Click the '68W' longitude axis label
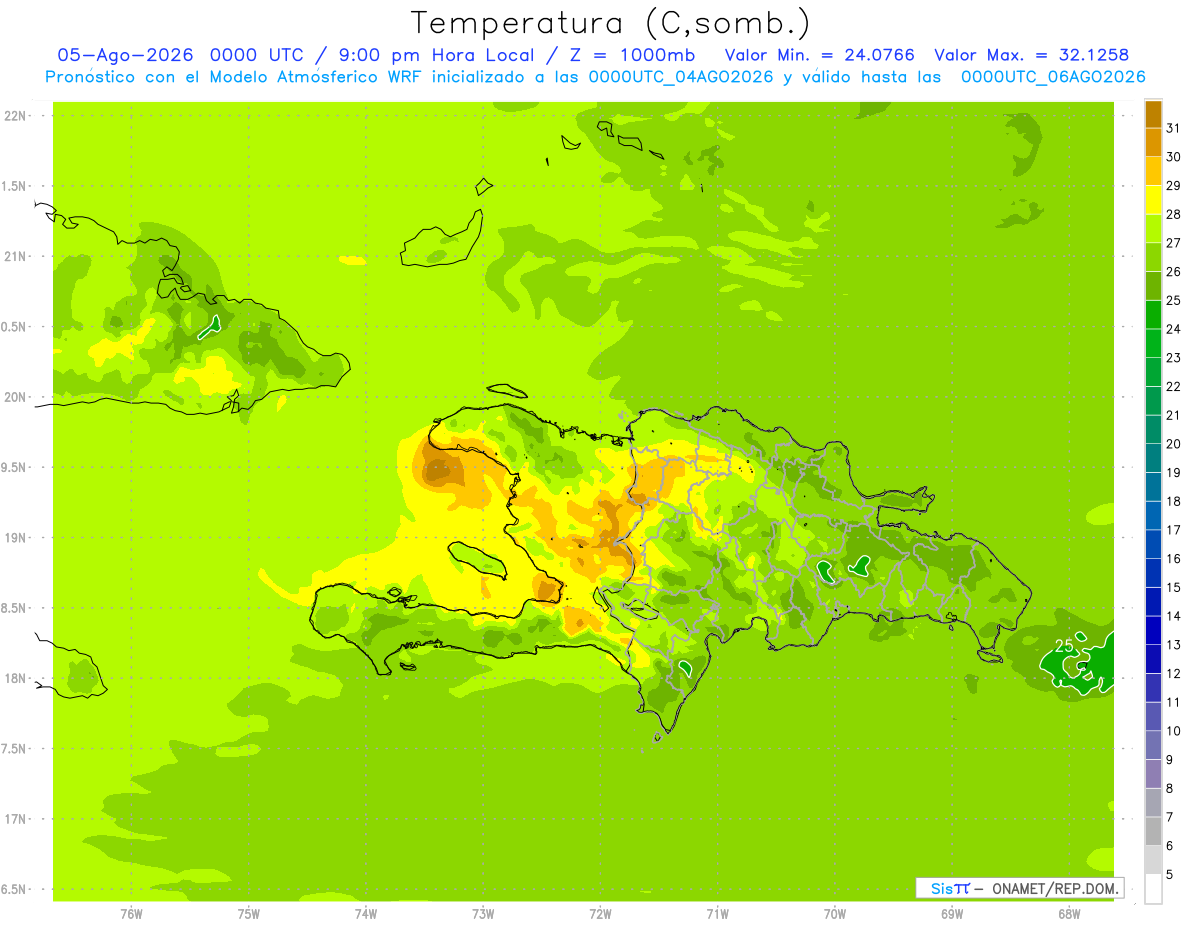The width and height of the screenshot is (1200, 927). [x=1068, y=914]
